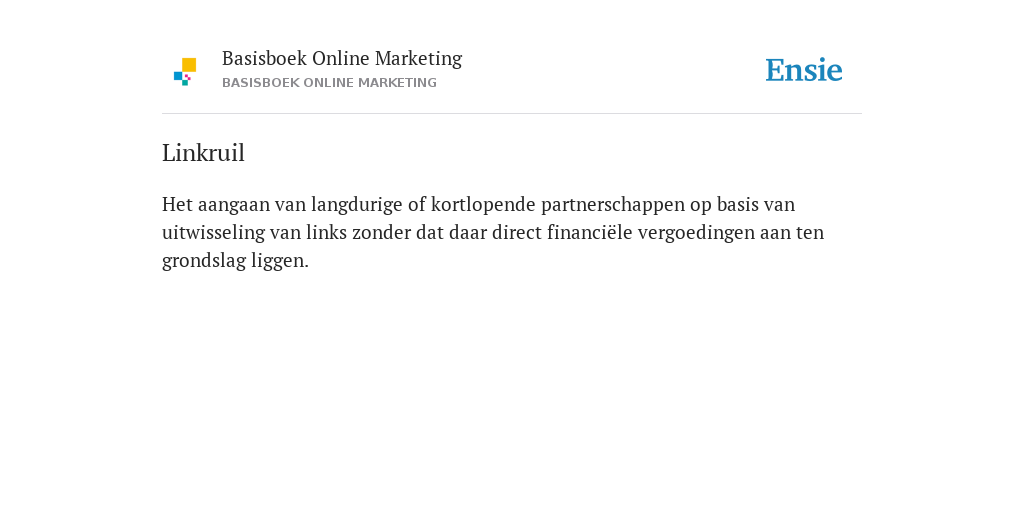Click the opening word "Het" of the definition
The width and height of the screenshot is (1024, 512).
click(x=177, y=204)
